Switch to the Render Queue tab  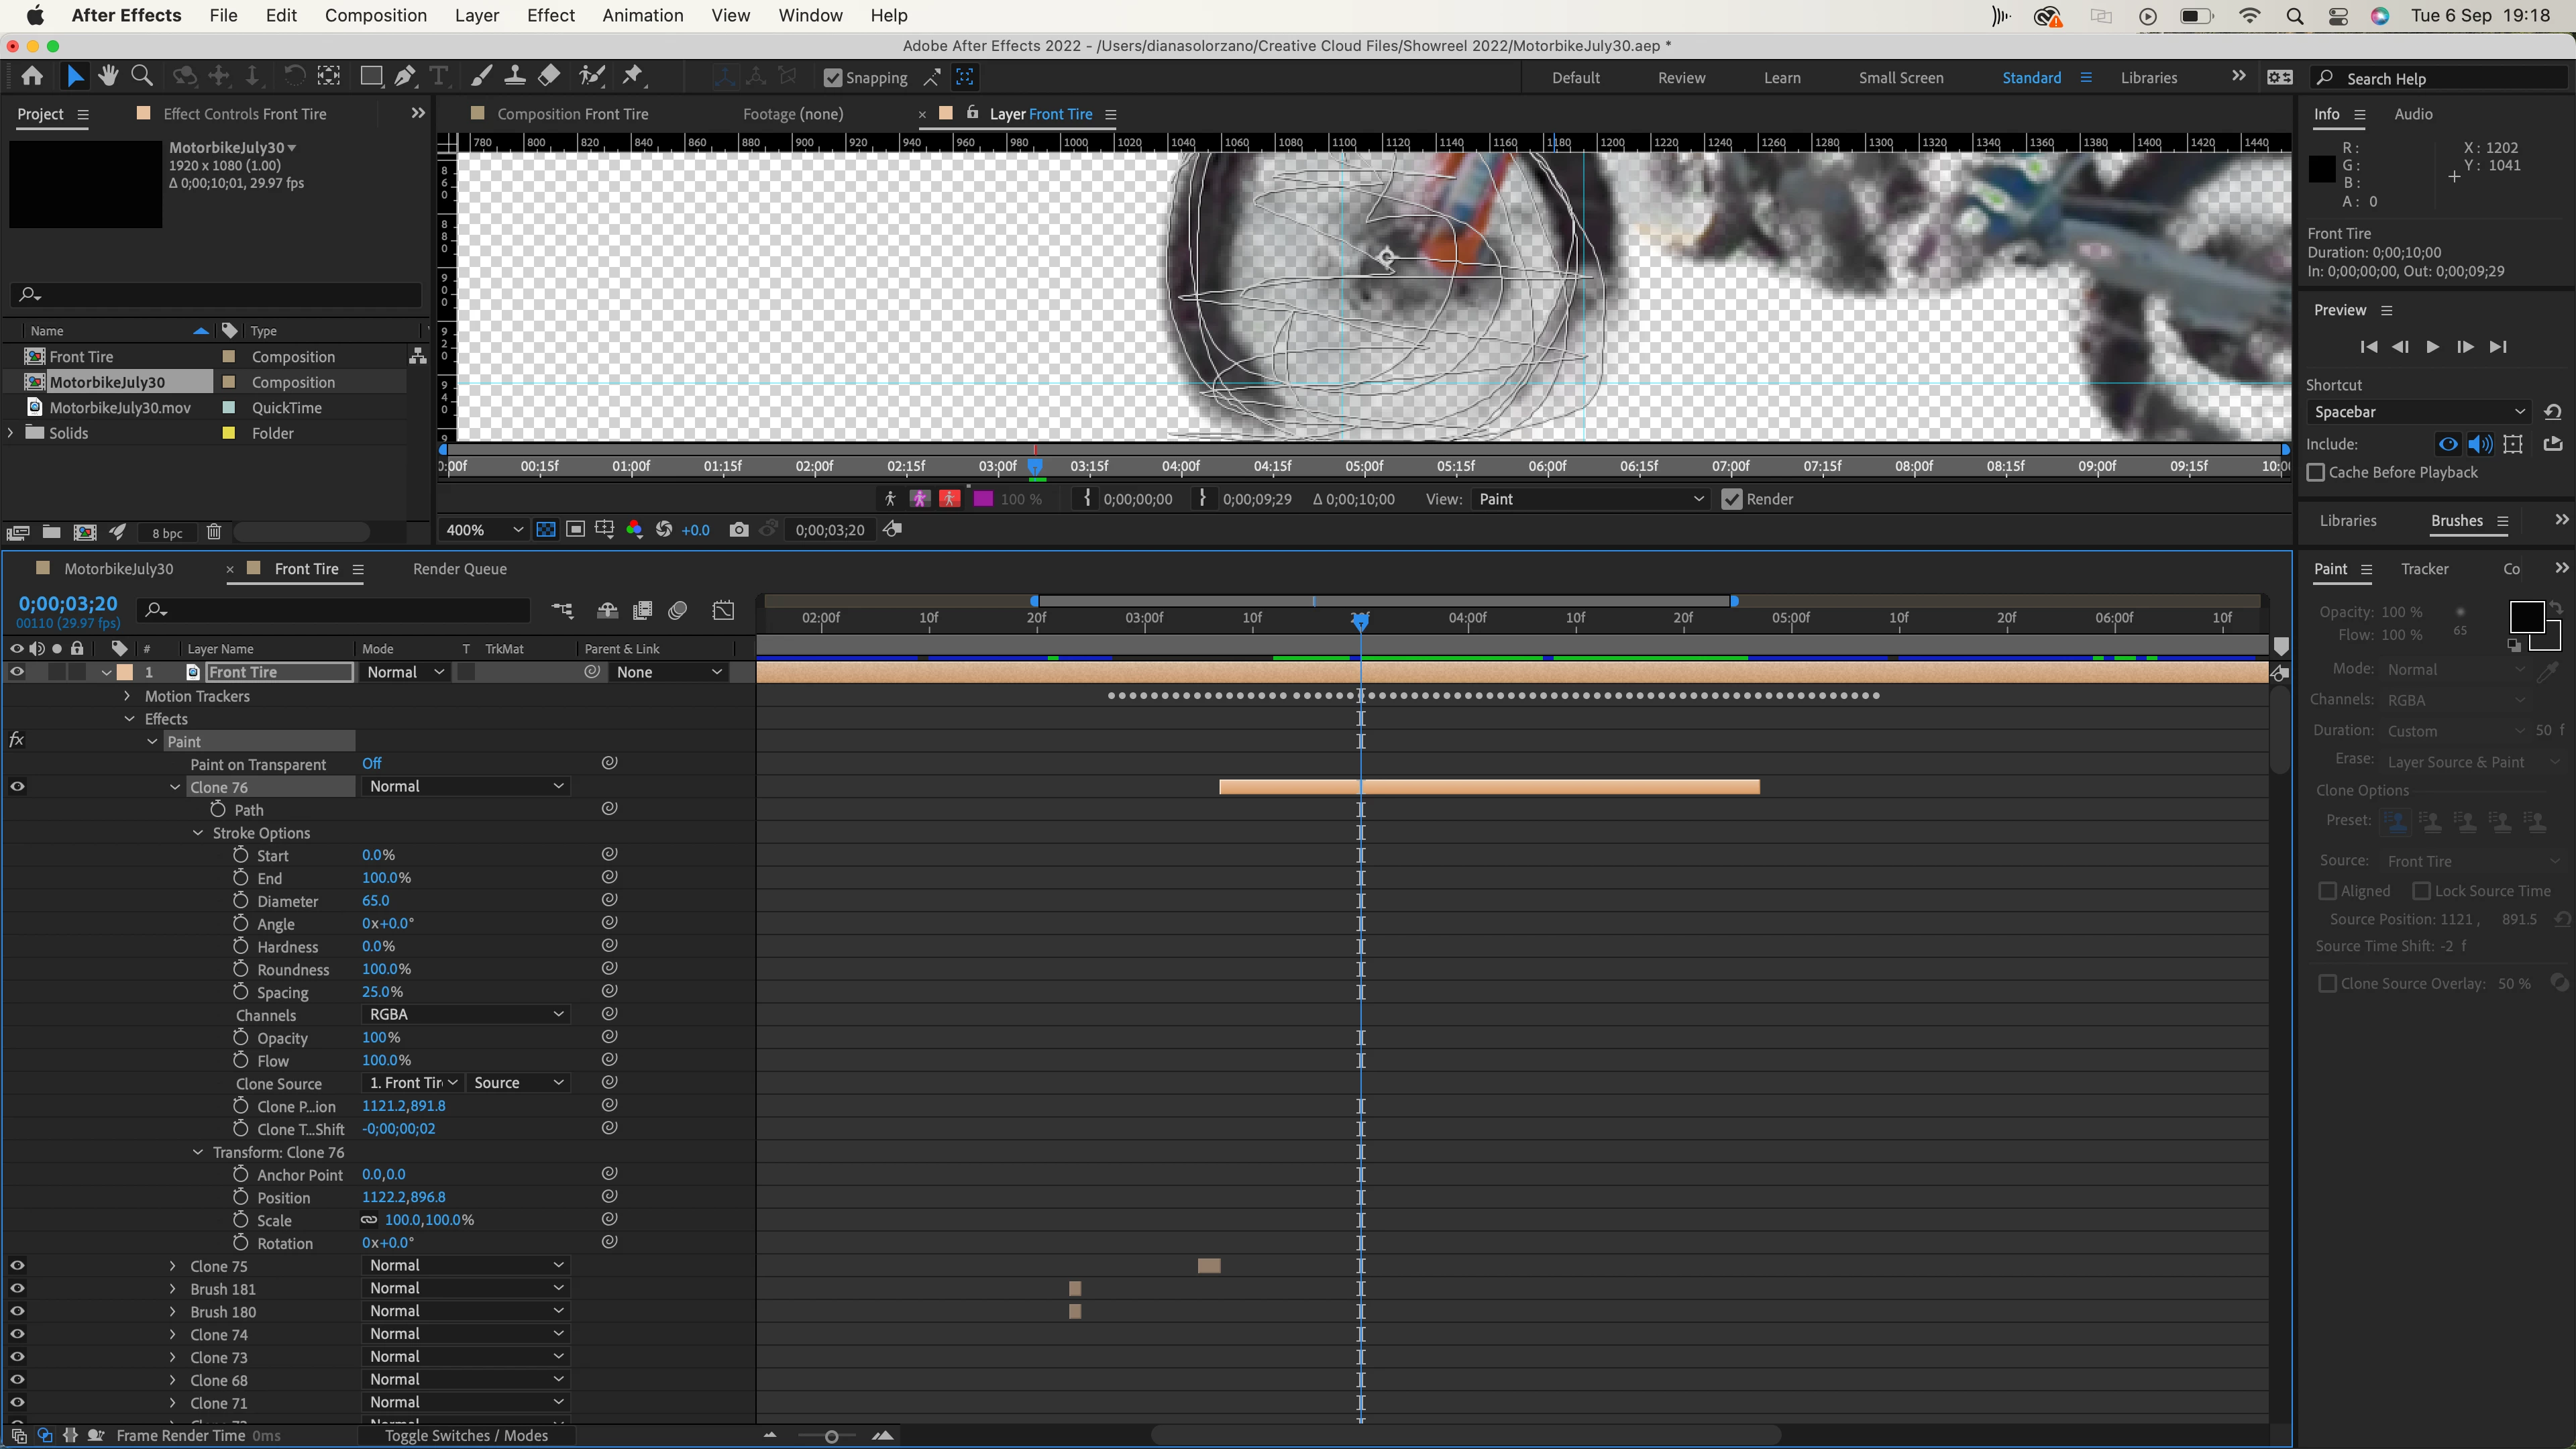459,569
